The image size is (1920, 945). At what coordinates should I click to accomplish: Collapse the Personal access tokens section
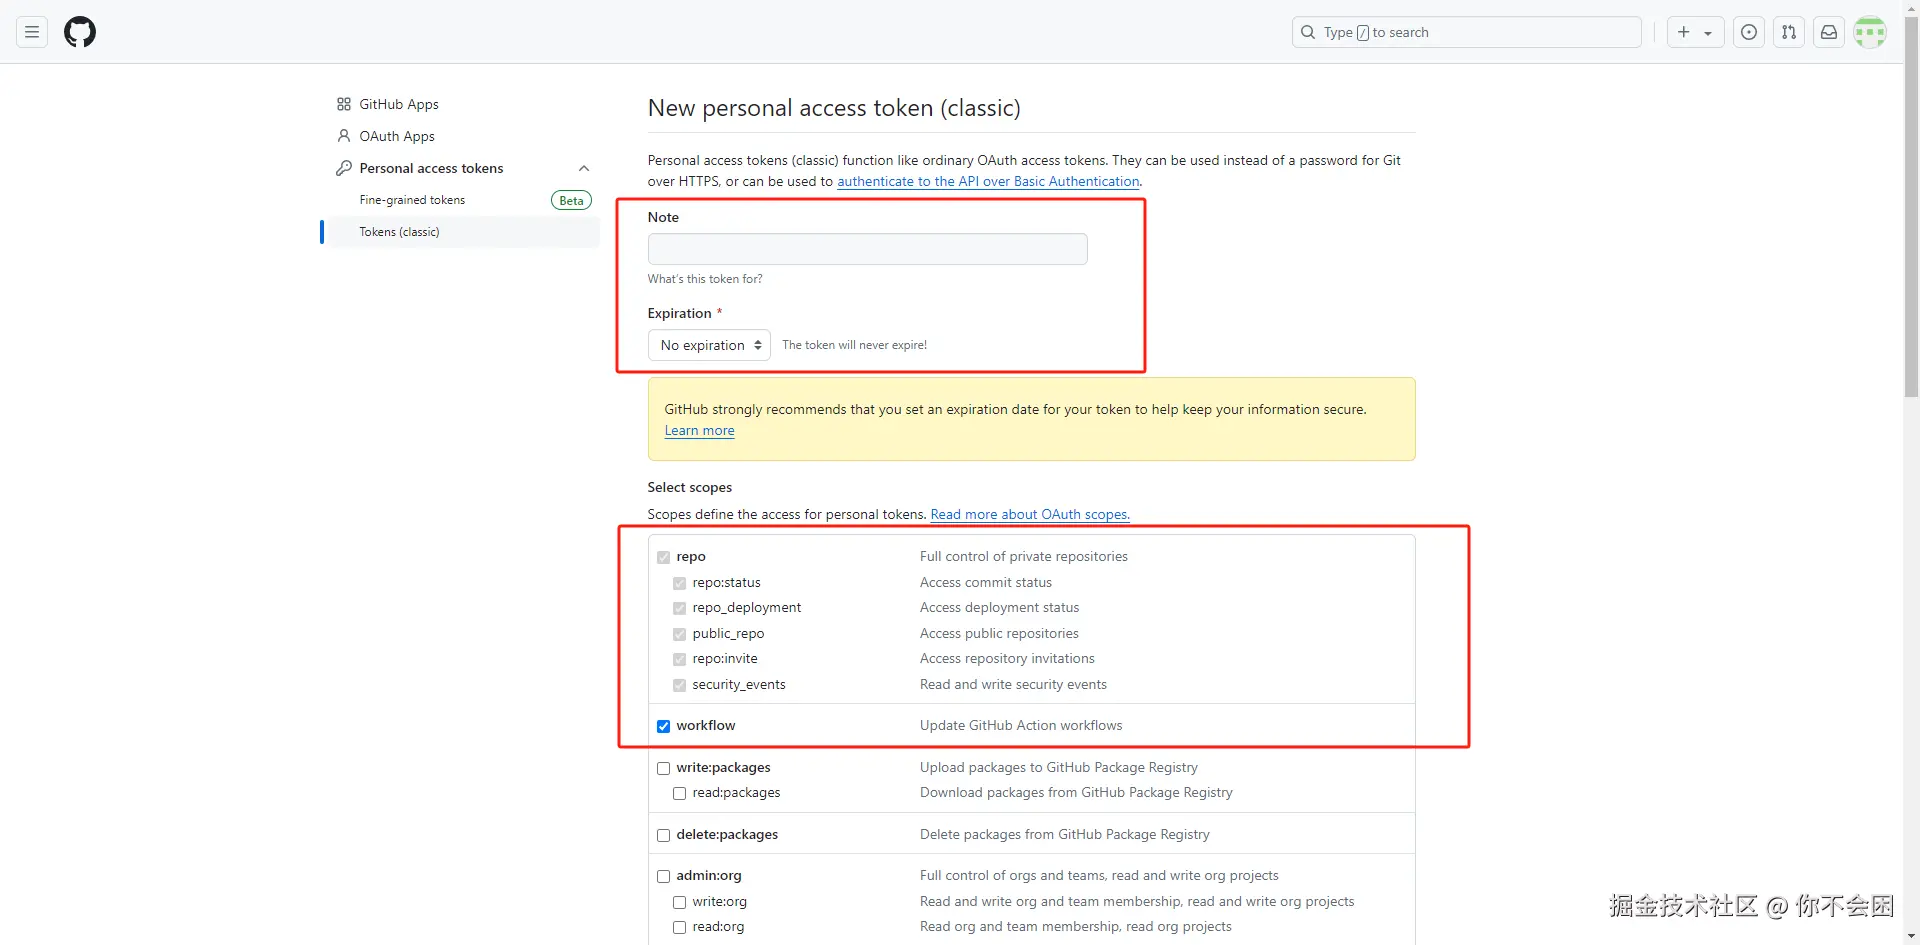click(x=584, y=168)
